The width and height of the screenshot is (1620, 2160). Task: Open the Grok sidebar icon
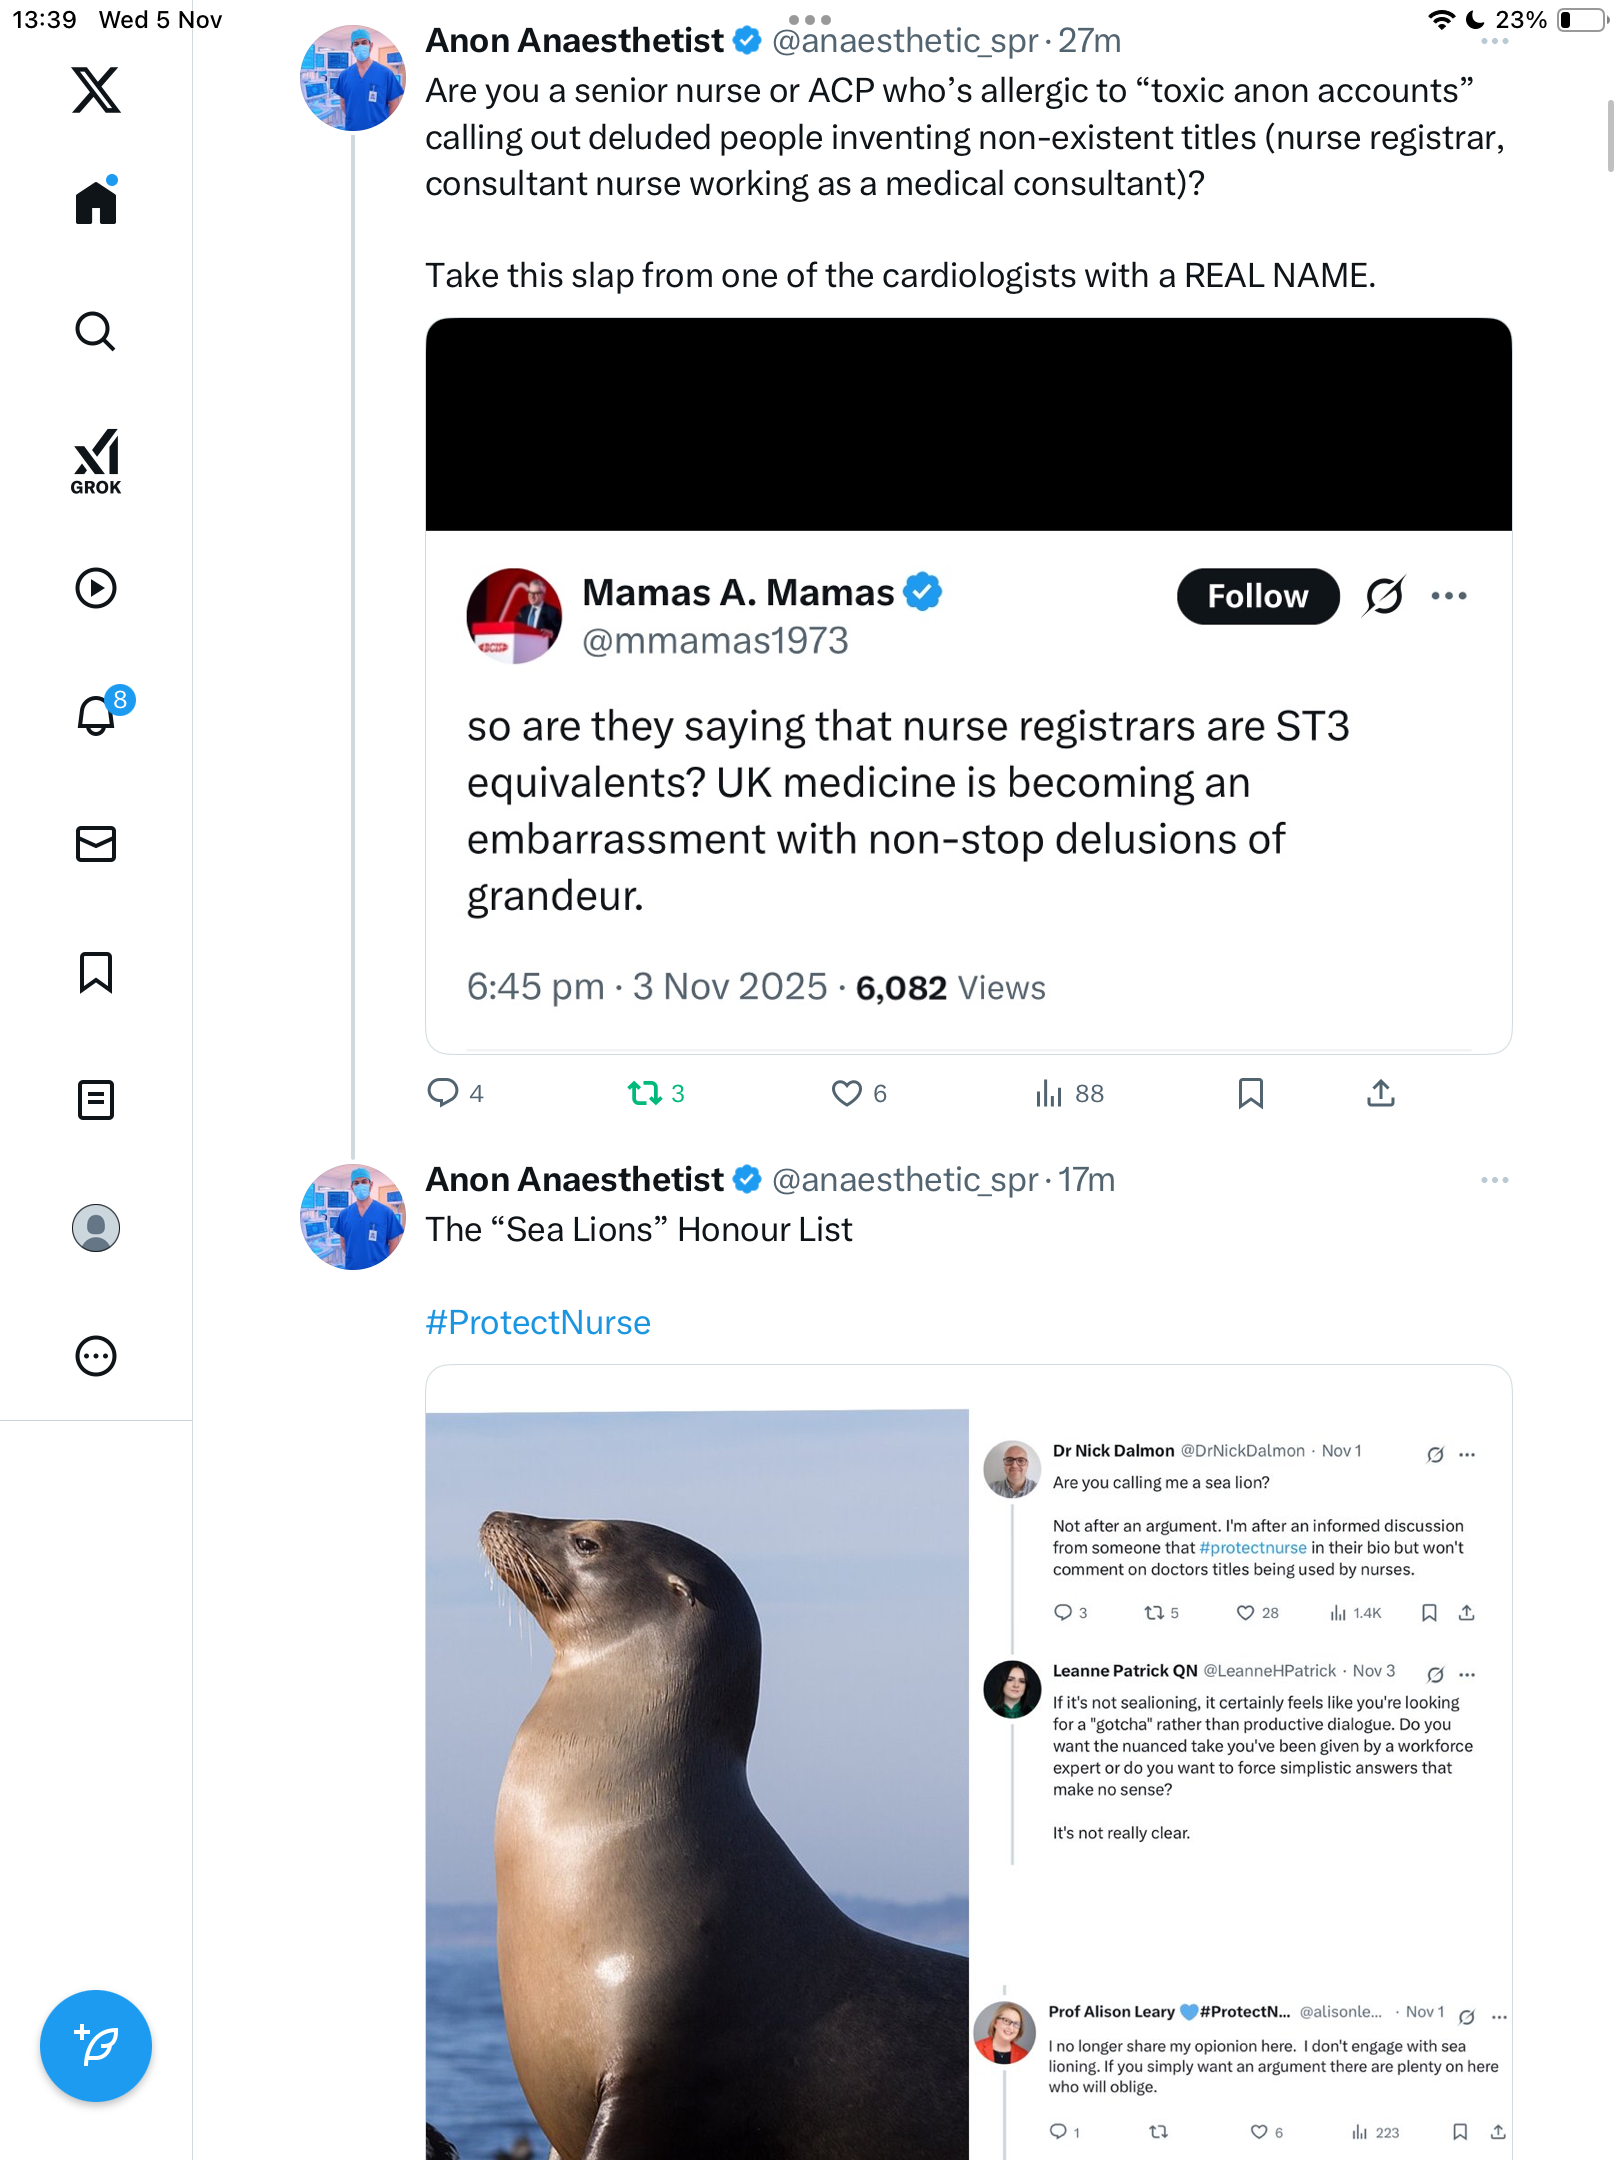96,462
